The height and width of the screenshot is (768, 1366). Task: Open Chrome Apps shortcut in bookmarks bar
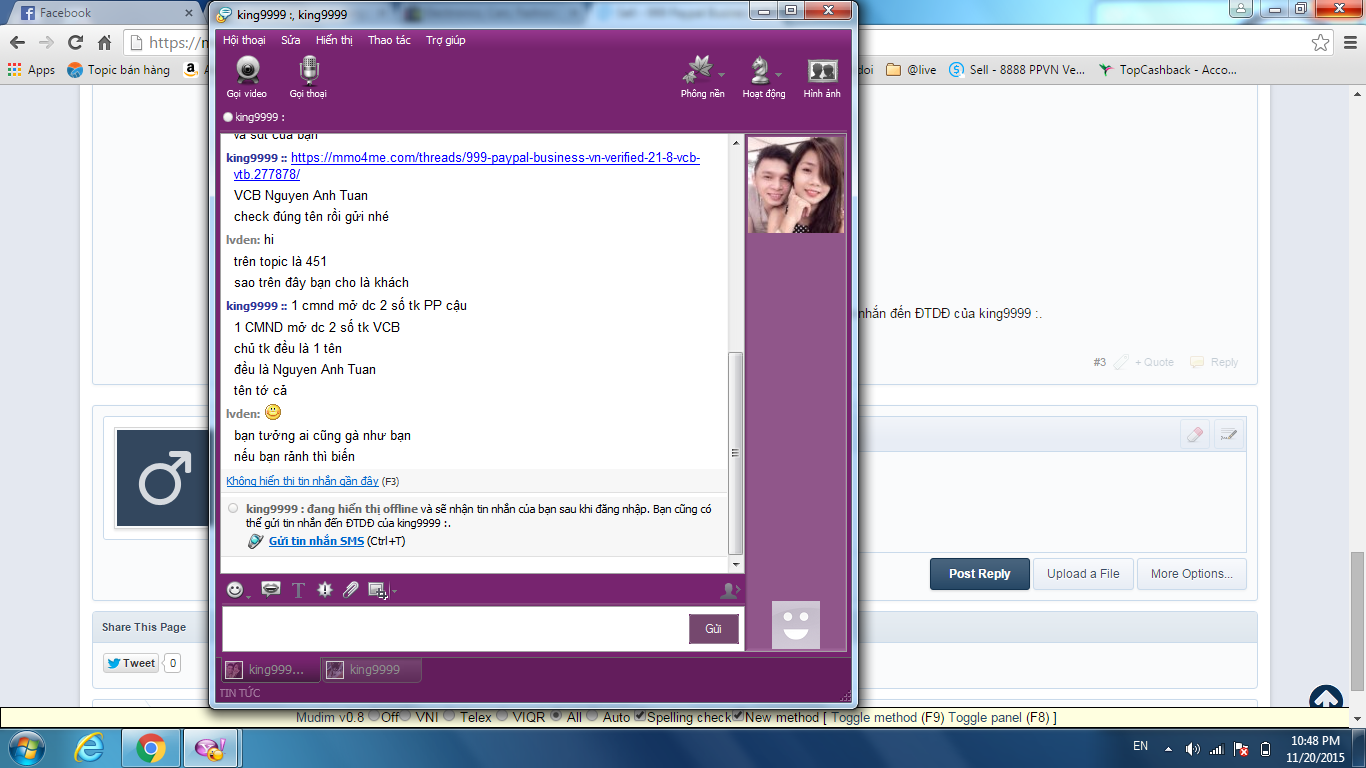click(31, 70)
